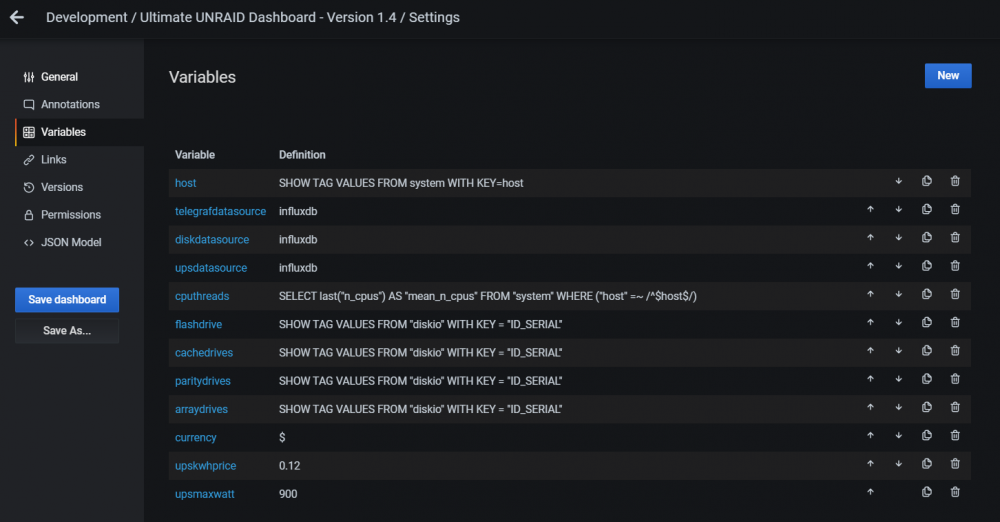Delete upskwhprice variable
Viewport: 1000px width, 522px height.
coord(955,464)
